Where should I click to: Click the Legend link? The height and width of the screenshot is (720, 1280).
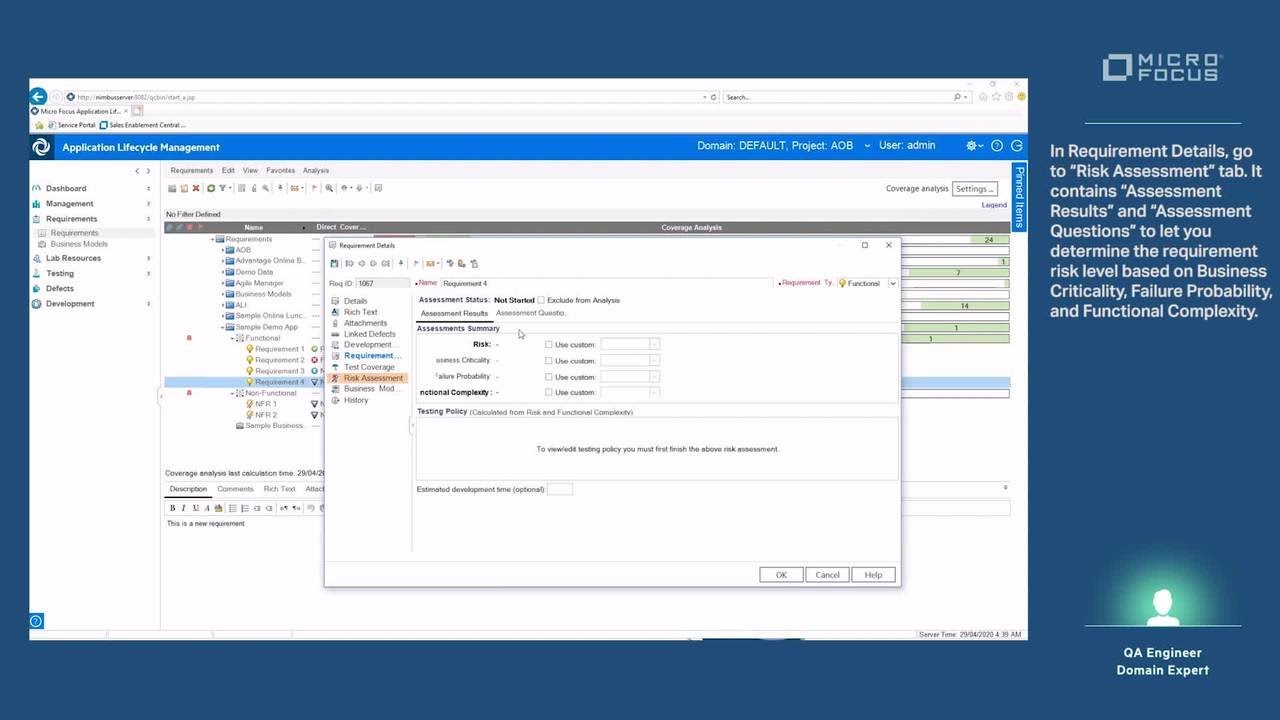994,205
